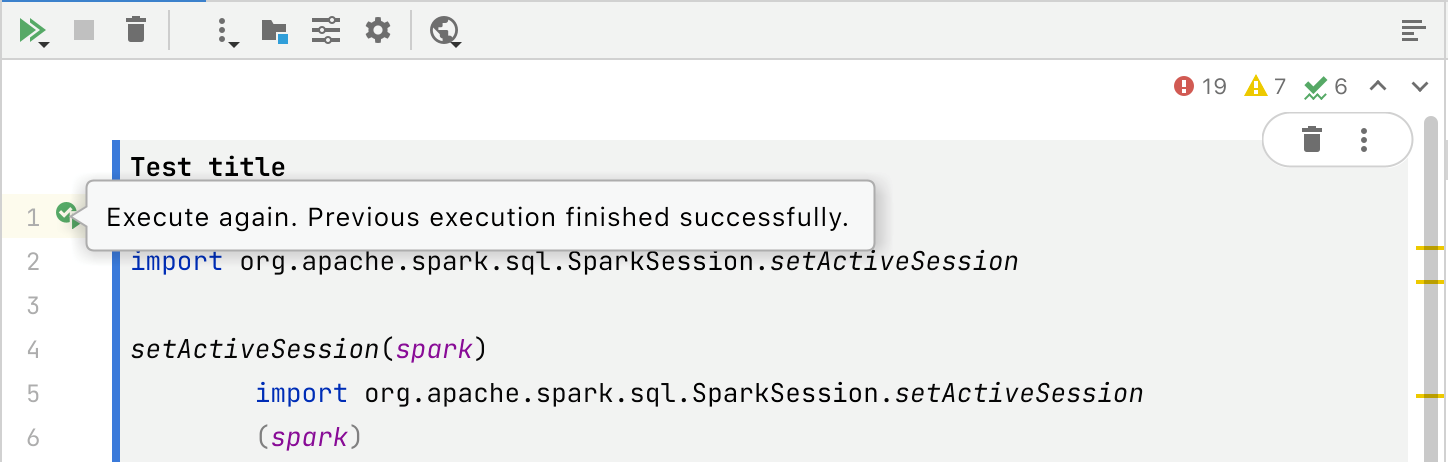Click the trash icon in top toolbar
This screenshot has width=1448, height=462.
(x=136, y=31)
